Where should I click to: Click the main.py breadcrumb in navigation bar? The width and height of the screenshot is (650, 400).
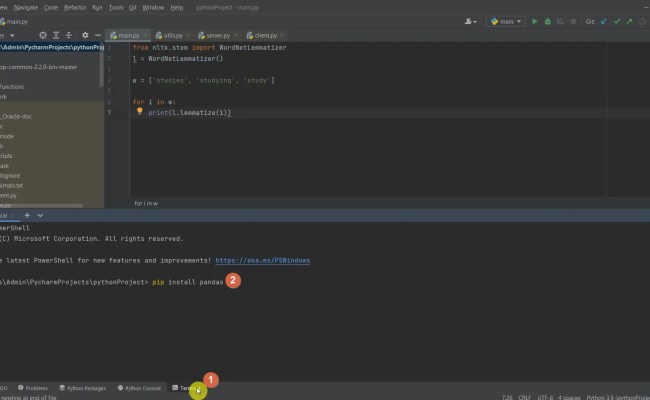(14, 22)
